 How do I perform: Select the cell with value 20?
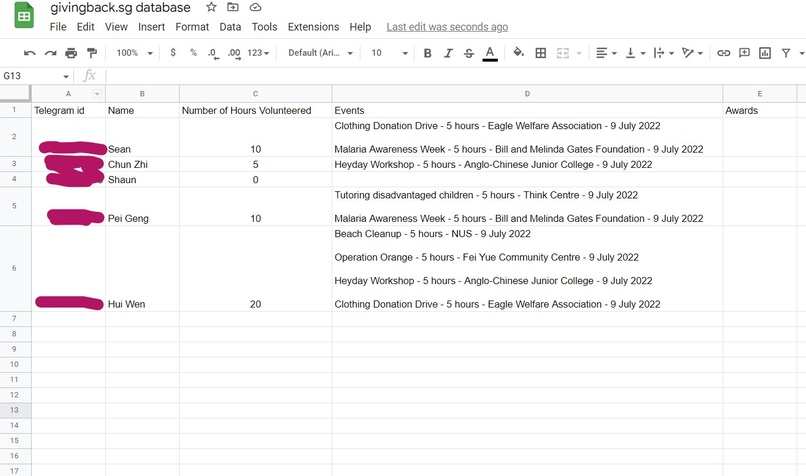point(255,268)
